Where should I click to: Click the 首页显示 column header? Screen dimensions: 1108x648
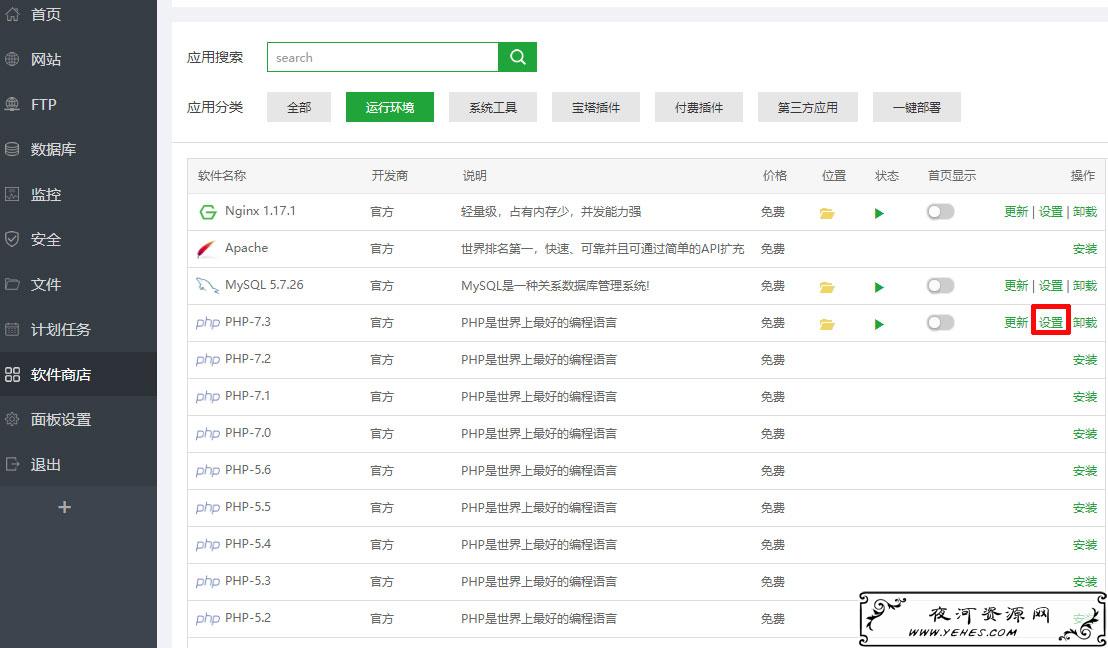click(952, 175)
